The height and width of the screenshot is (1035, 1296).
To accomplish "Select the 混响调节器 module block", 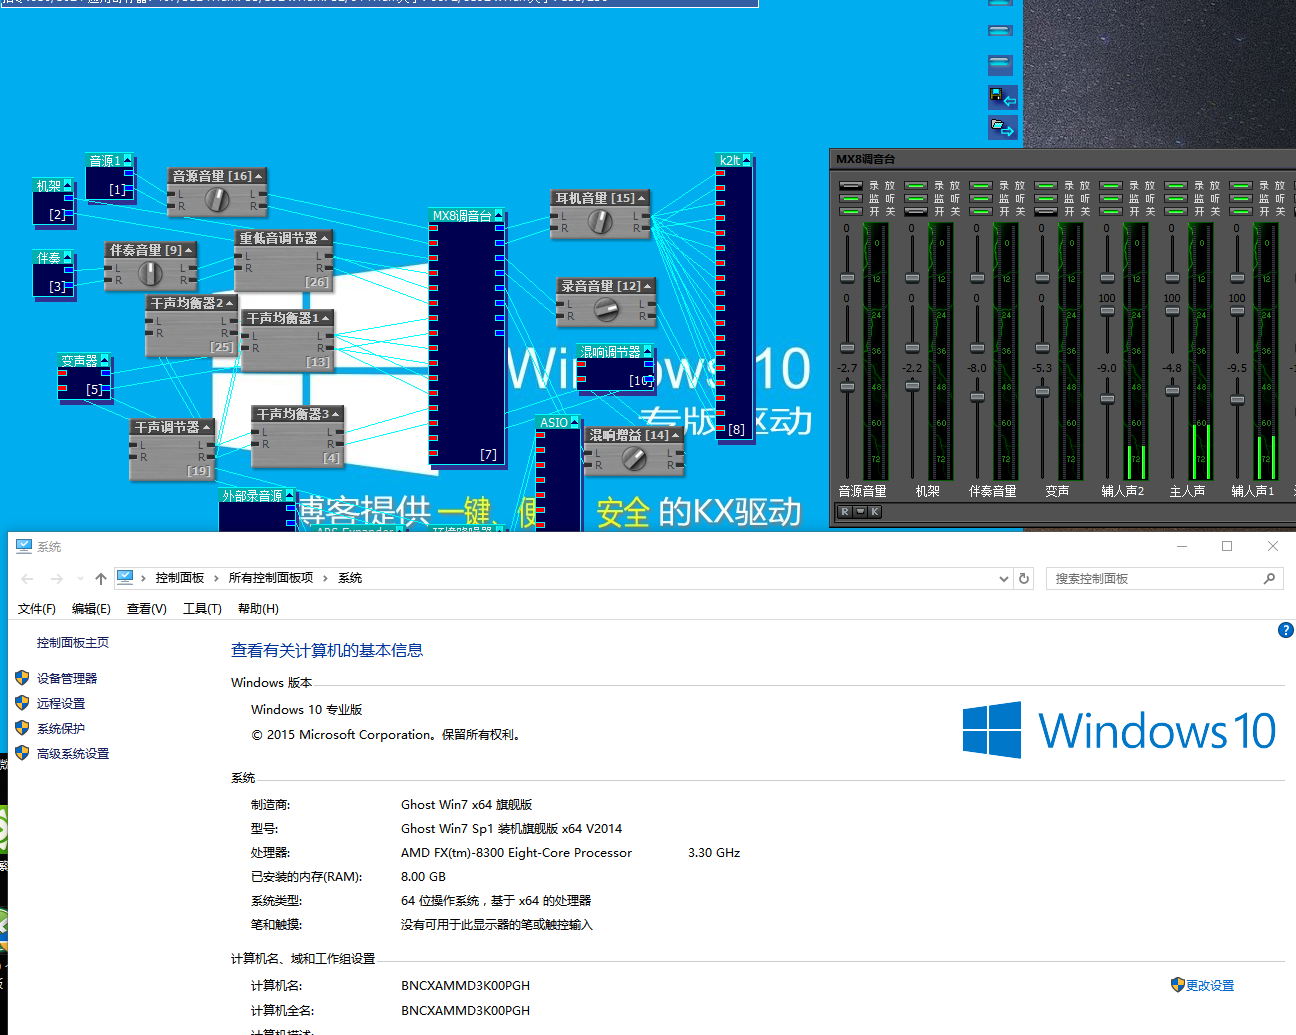I will click(x=615, y=367).
